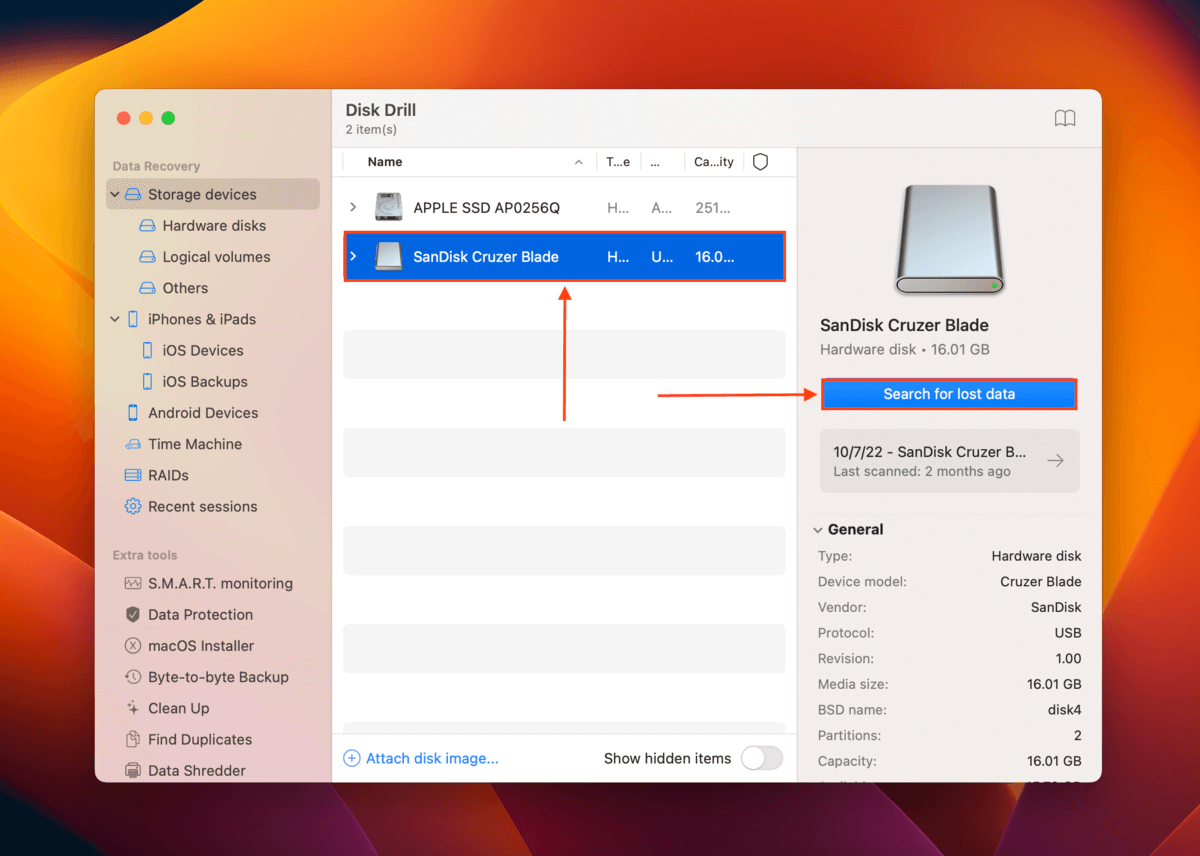Click the arrow on last scanned session
This screenshot has width=1200, height=856.
pyautogui.click(x=1055, y=461)
